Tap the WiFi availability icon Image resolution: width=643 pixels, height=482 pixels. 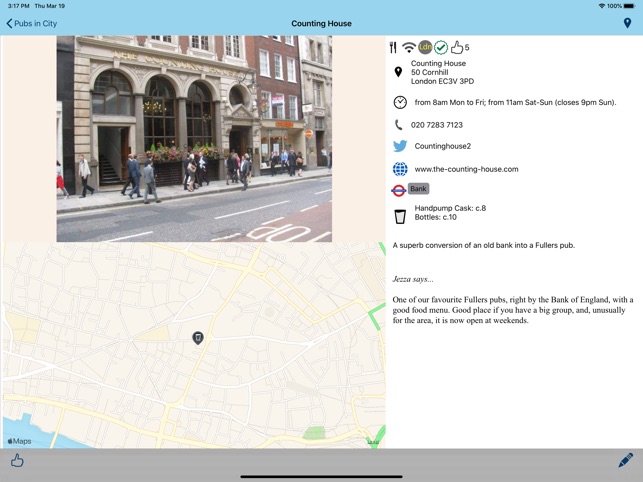tap(409, 47)
